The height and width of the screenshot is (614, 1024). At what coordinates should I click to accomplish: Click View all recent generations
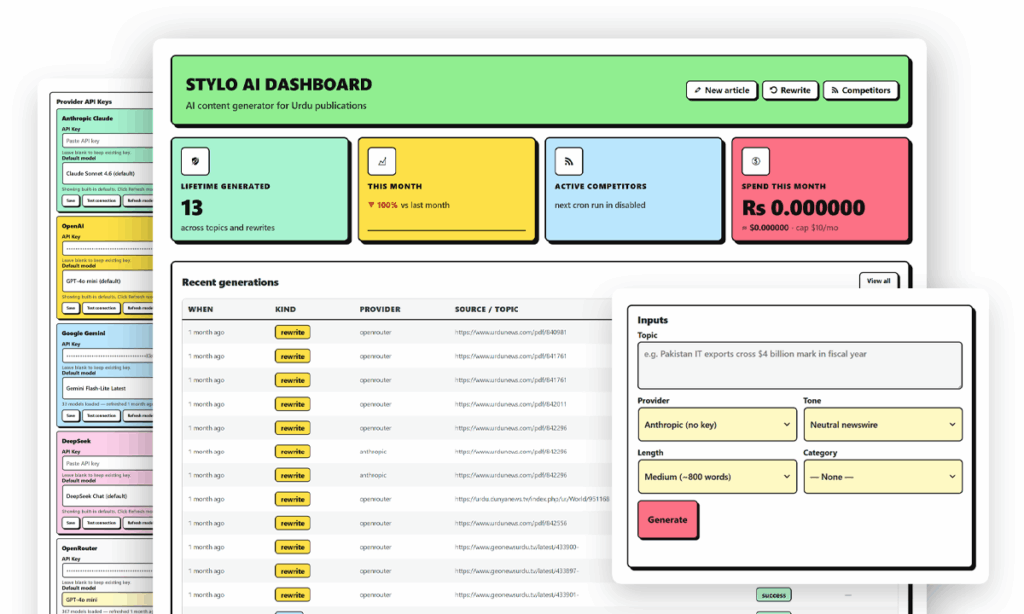pos(878,281)
